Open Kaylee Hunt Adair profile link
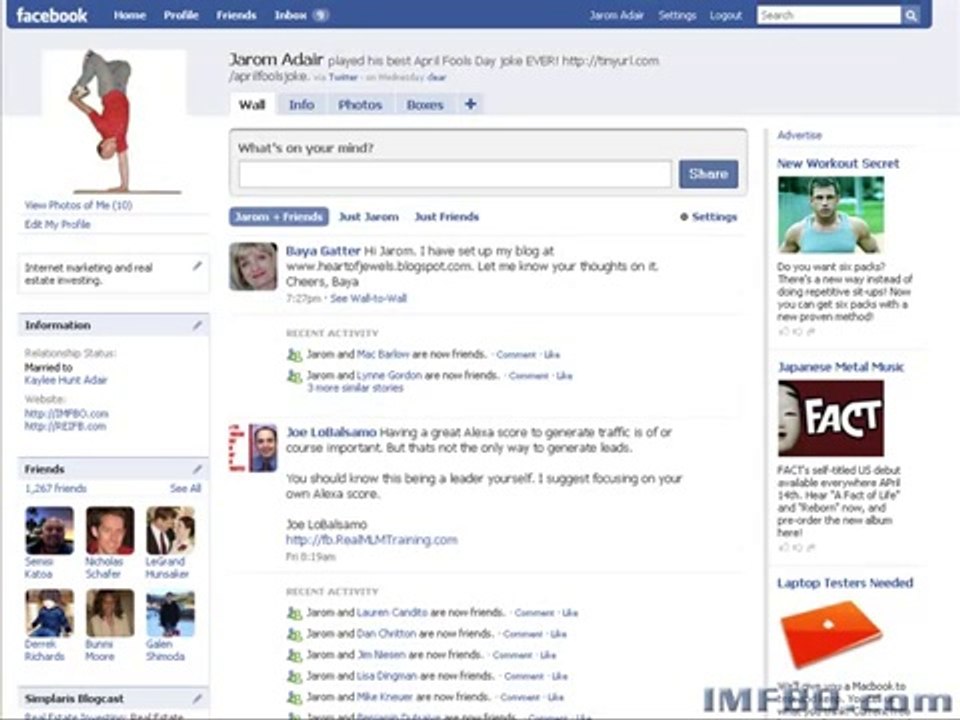Image resolution: width=960 pixels, height=720 pixels. click(x=66, y=380)
